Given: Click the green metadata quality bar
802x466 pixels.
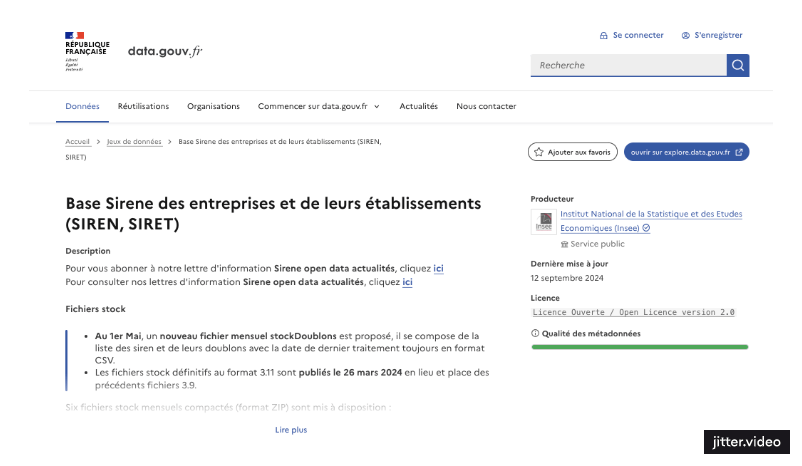Looking at the screenshot, I should point(640,347).
